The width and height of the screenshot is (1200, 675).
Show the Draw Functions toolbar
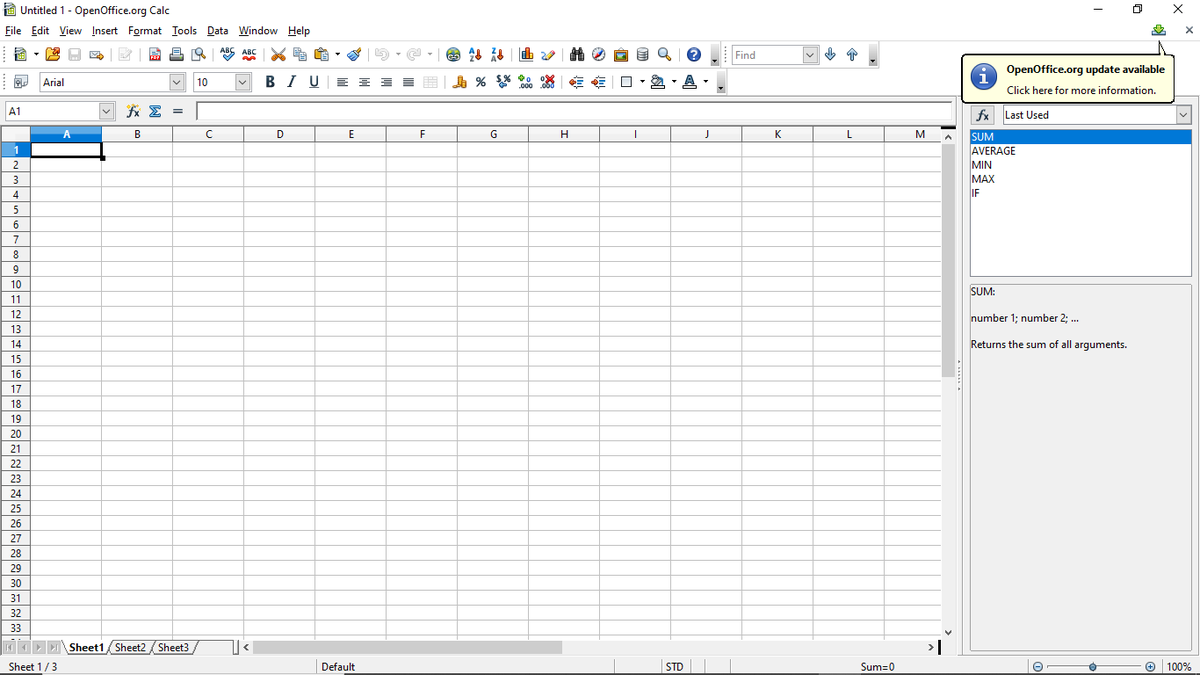pyautogui.click(x=547, y=55)
